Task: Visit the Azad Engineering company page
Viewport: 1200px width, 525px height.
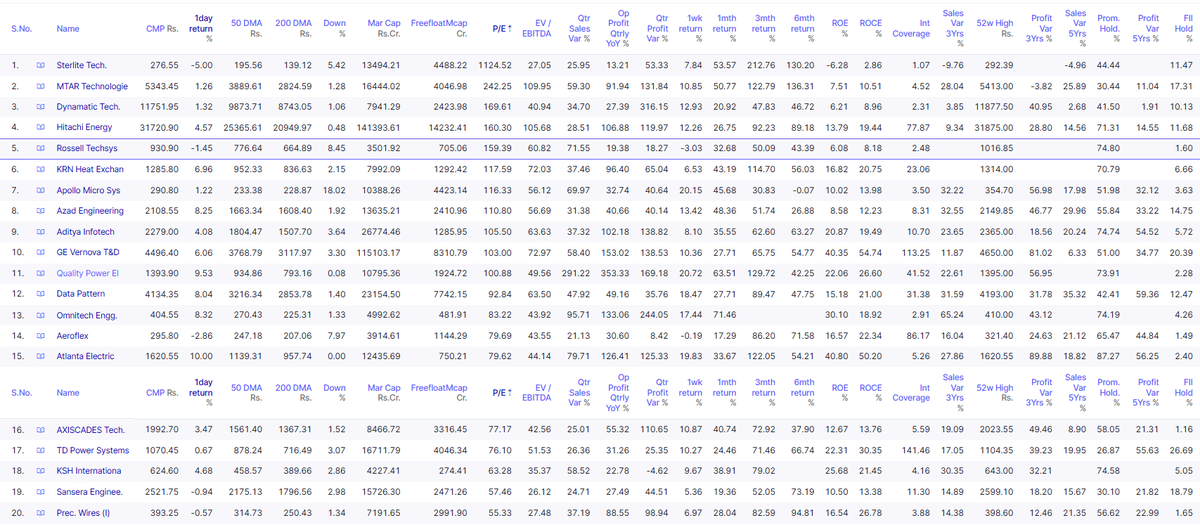Action: (x=92, y=210)
